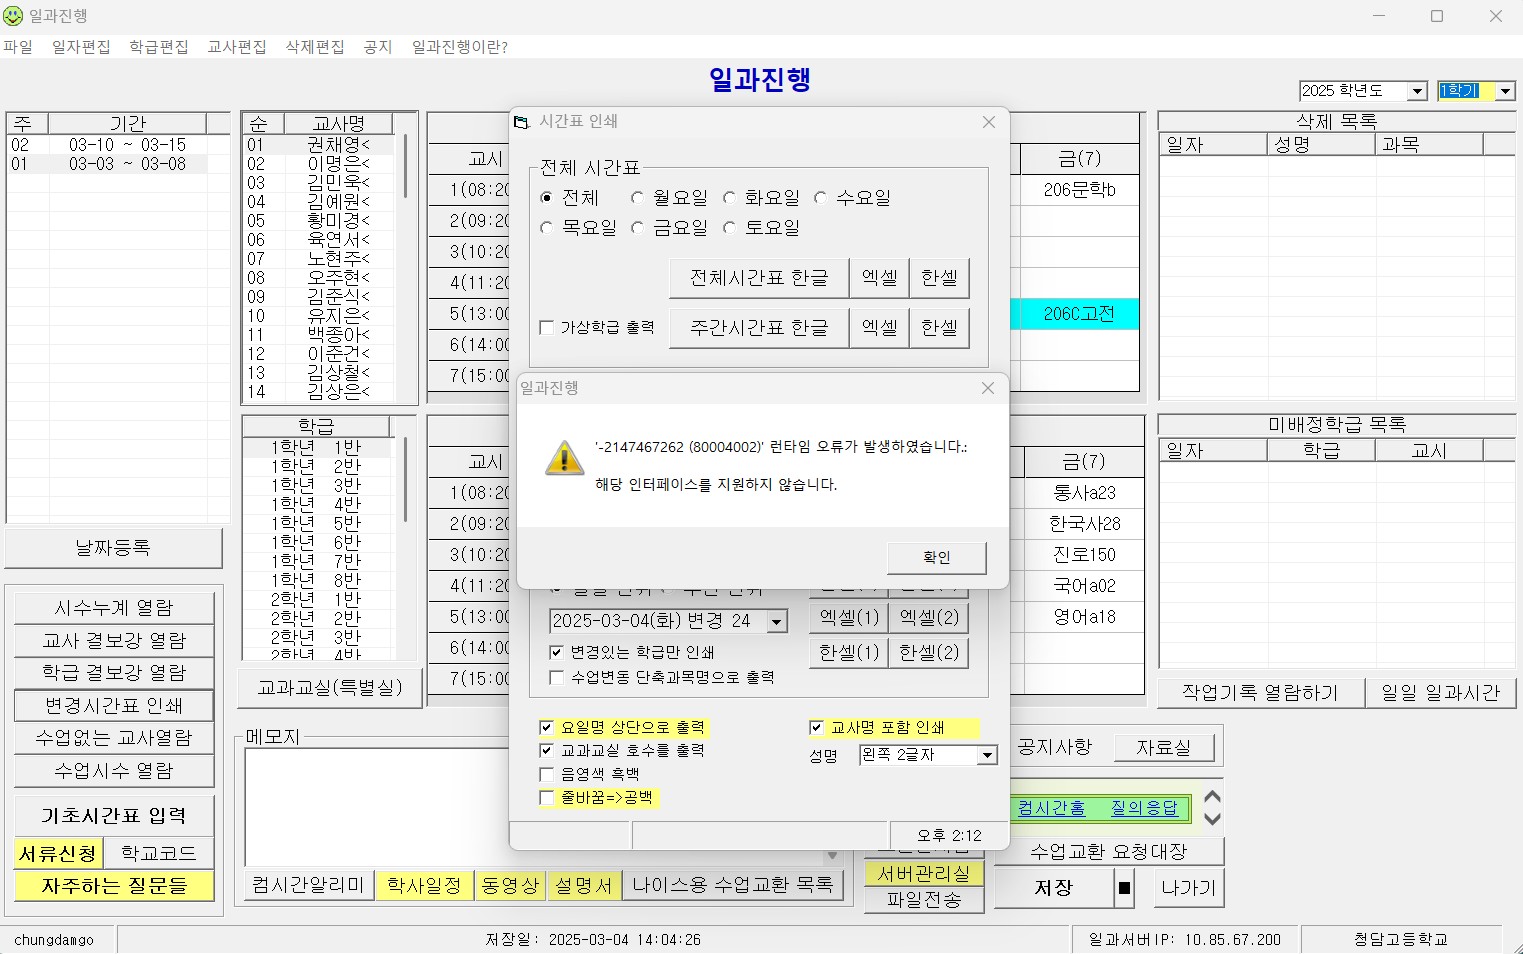Select the 월요일 radio option
Screen dimensions: 1523x954
click(x=638, y=198)
